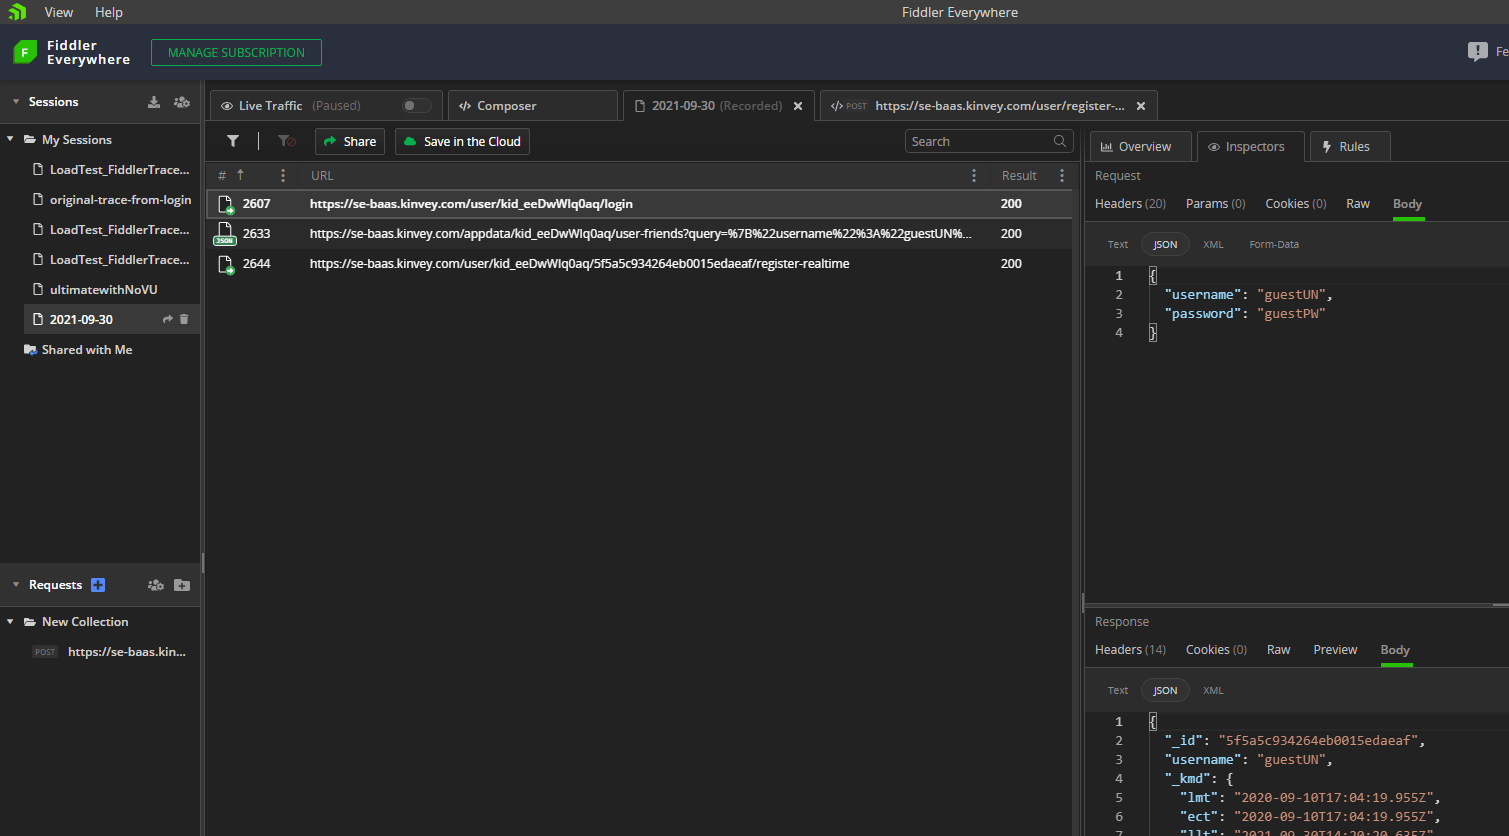Open the Help menu
Viewport: 1509px width, 836px height.
[x=109, y=12]
